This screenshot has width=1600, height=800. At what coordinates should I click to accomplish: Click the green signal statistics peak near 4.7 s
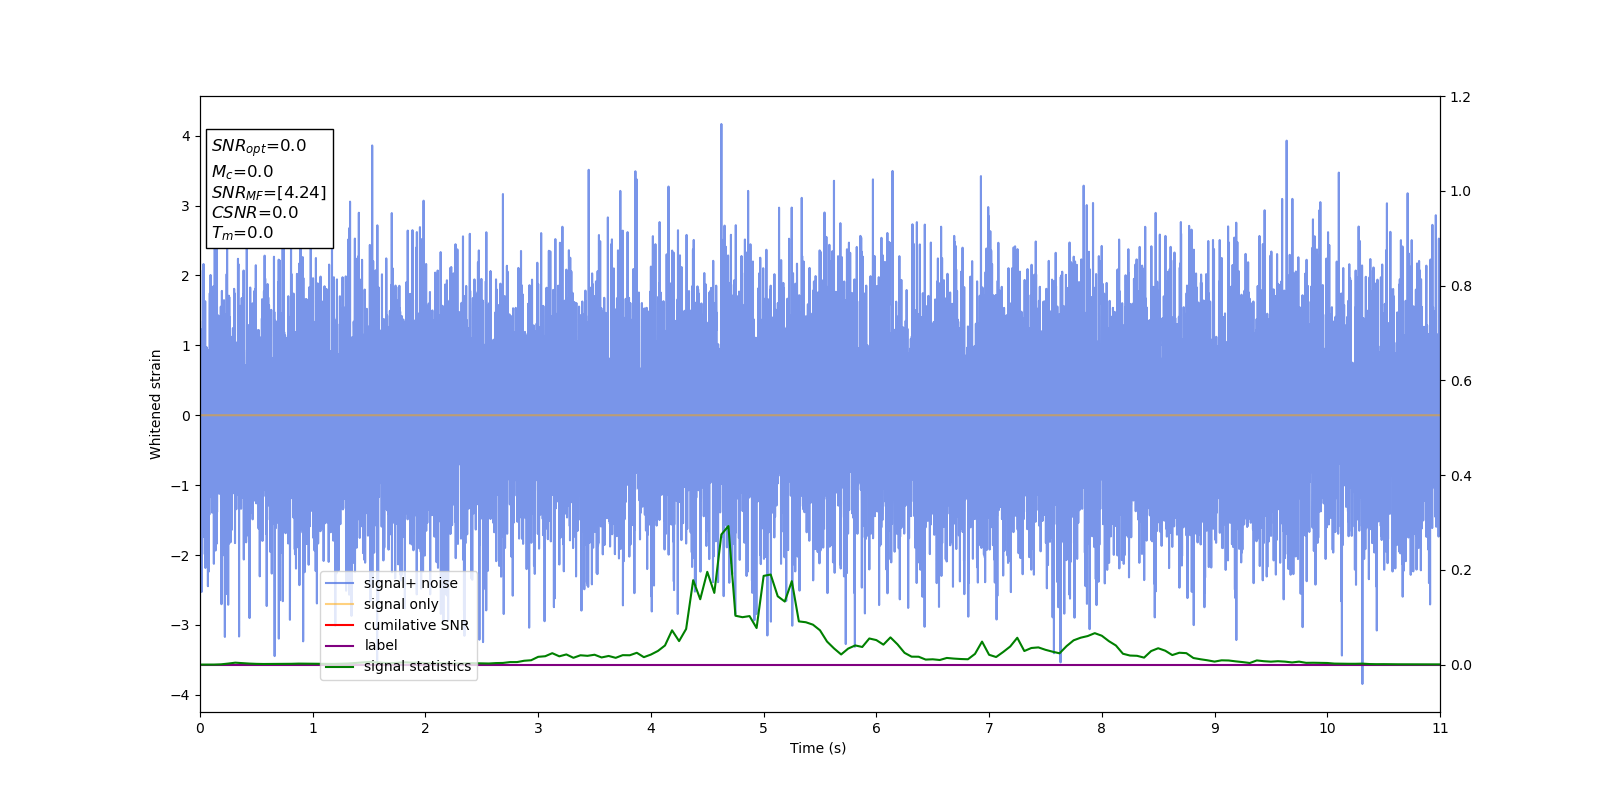coord(728,526)
